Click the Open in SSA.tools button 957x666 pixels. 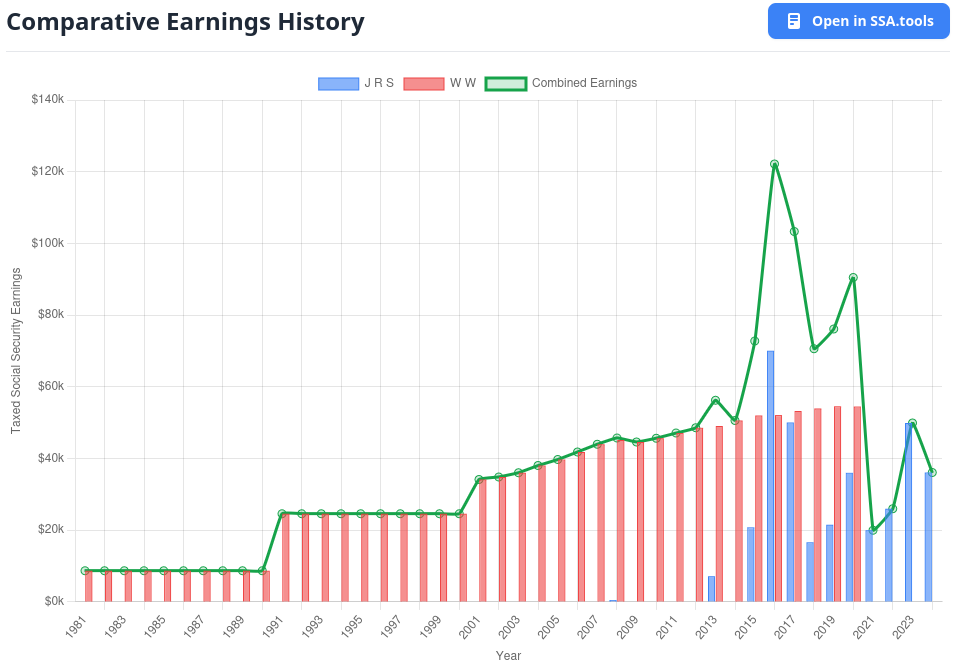pyautogui.click(x=858, y=21)
